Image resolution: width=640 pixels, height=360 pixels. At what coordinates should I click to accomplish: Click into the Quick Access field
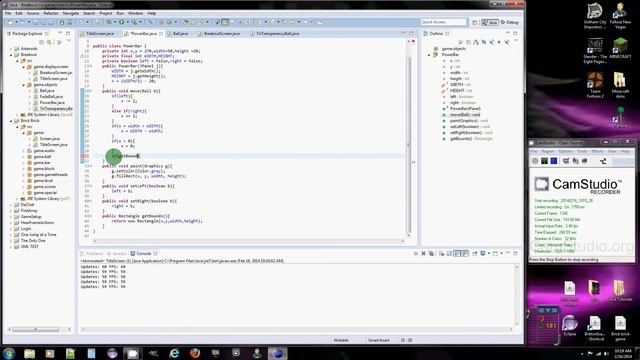pos(443,22)
